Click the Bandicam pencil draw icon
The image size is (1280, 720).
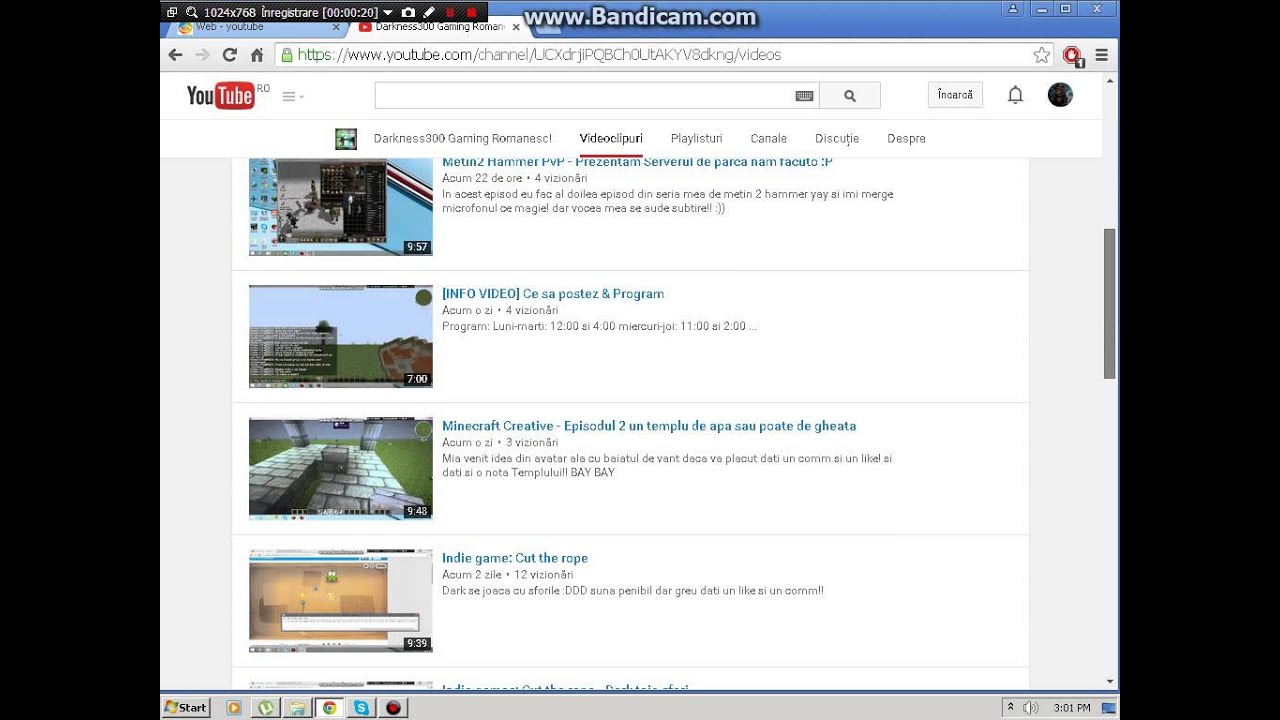429,12
